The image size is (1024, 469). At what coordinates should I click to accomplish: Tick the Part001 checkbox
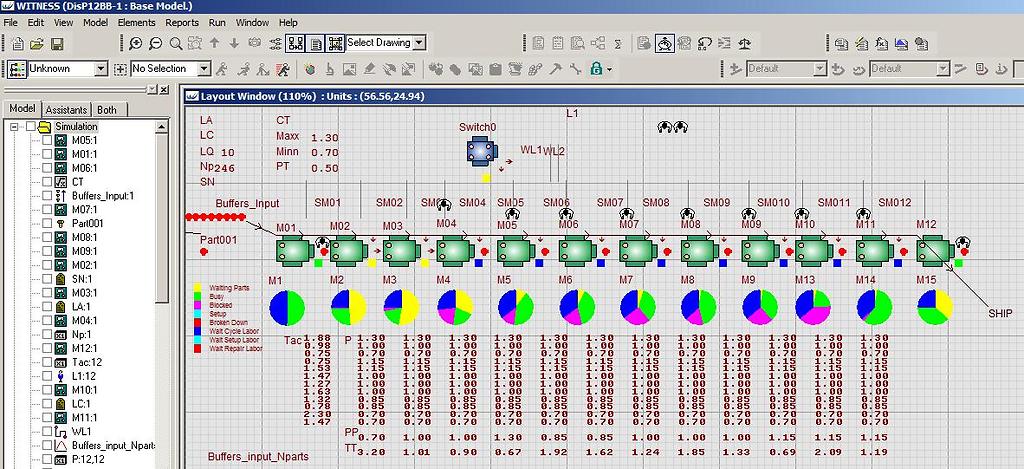coord(47,223)
